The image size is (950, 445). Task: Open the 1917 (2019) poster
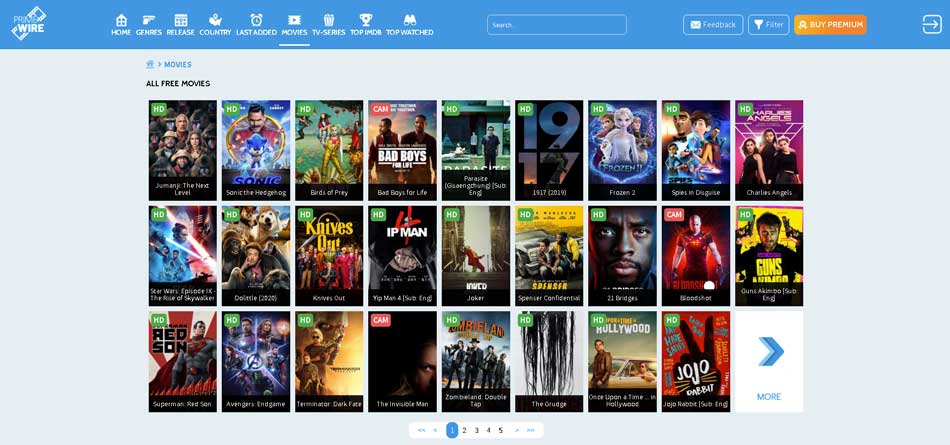549,150
